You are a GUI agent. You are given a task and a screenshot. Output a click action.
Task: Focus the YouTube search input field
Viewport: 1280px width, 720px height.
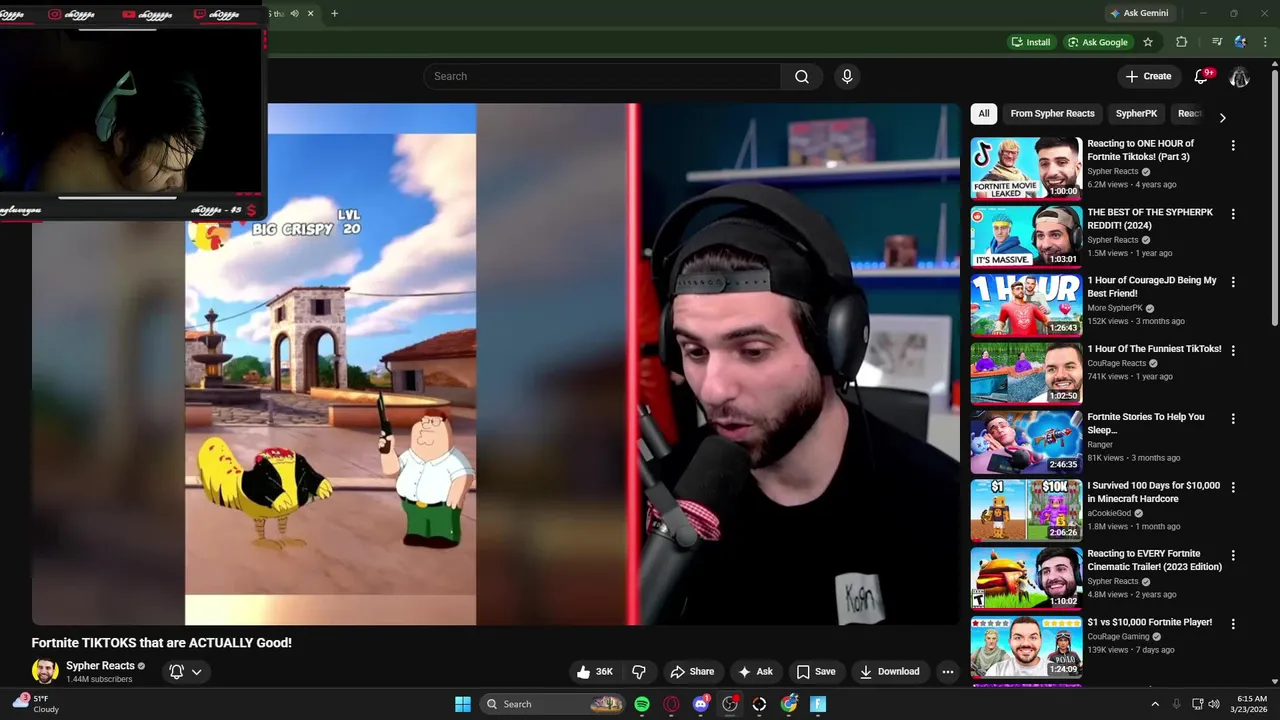602,77
